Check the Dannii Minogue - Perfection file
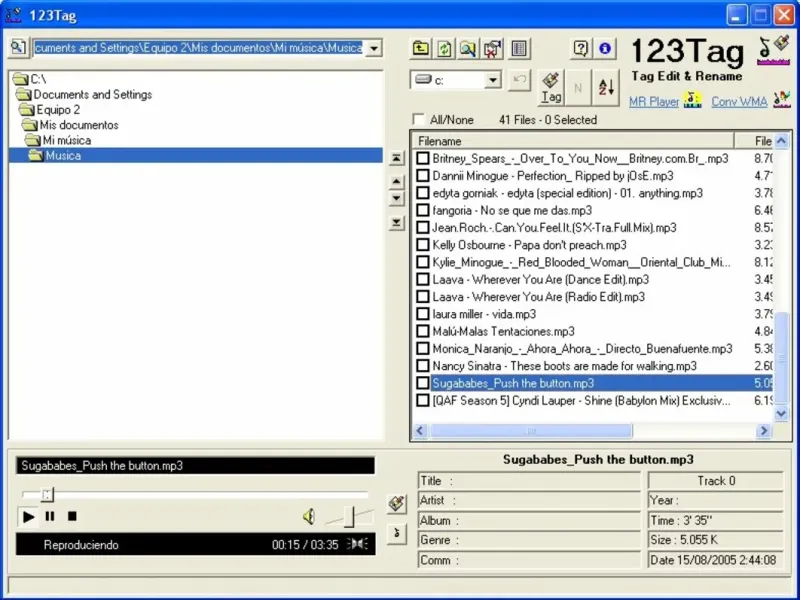Screen dimensions: 800x600 click(x=422, y=176)
